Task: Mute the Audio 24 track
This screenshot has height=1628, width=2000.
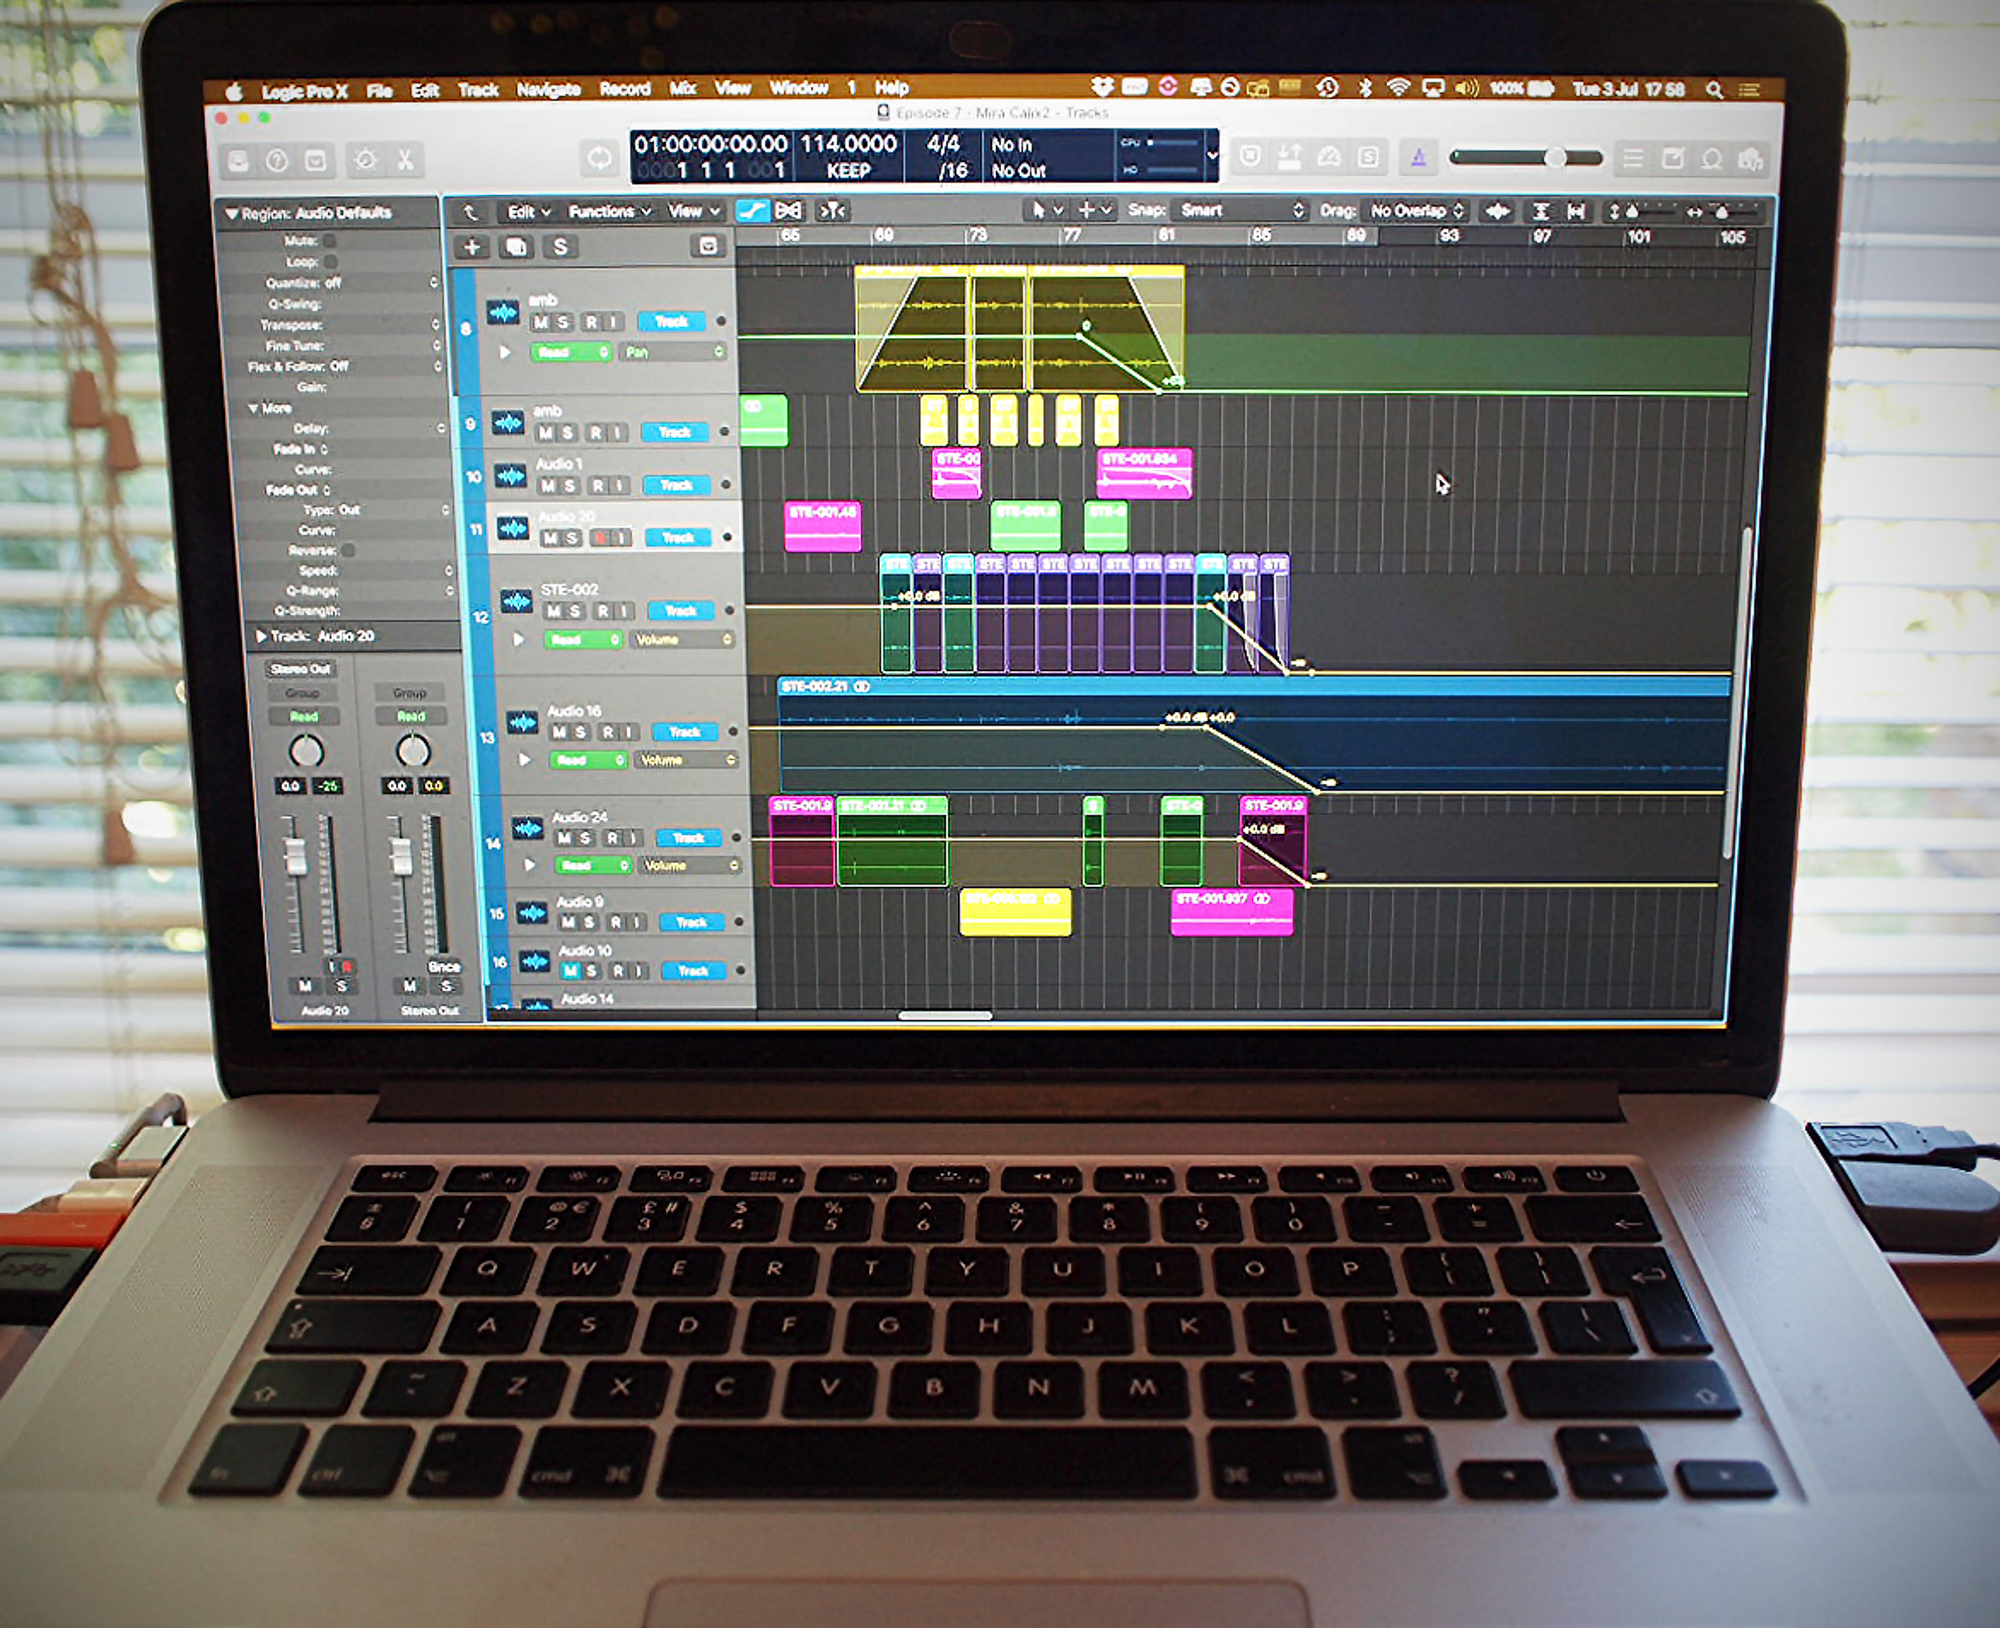Action: click(x=565, y=838)
